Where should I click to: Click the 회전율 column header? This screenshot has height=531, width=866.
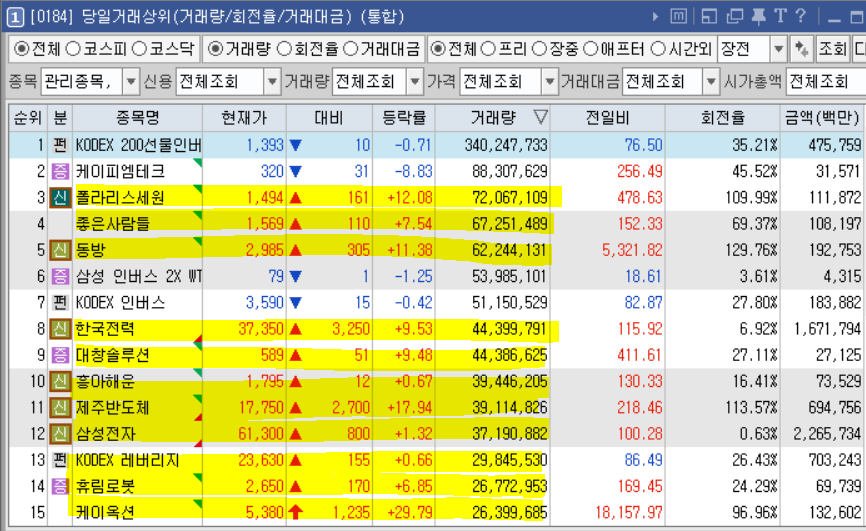[722, 118]
